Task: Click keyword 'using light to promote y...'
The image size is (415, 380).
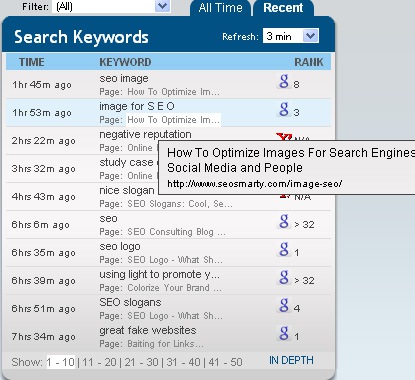Action: (x=160, y=274)
